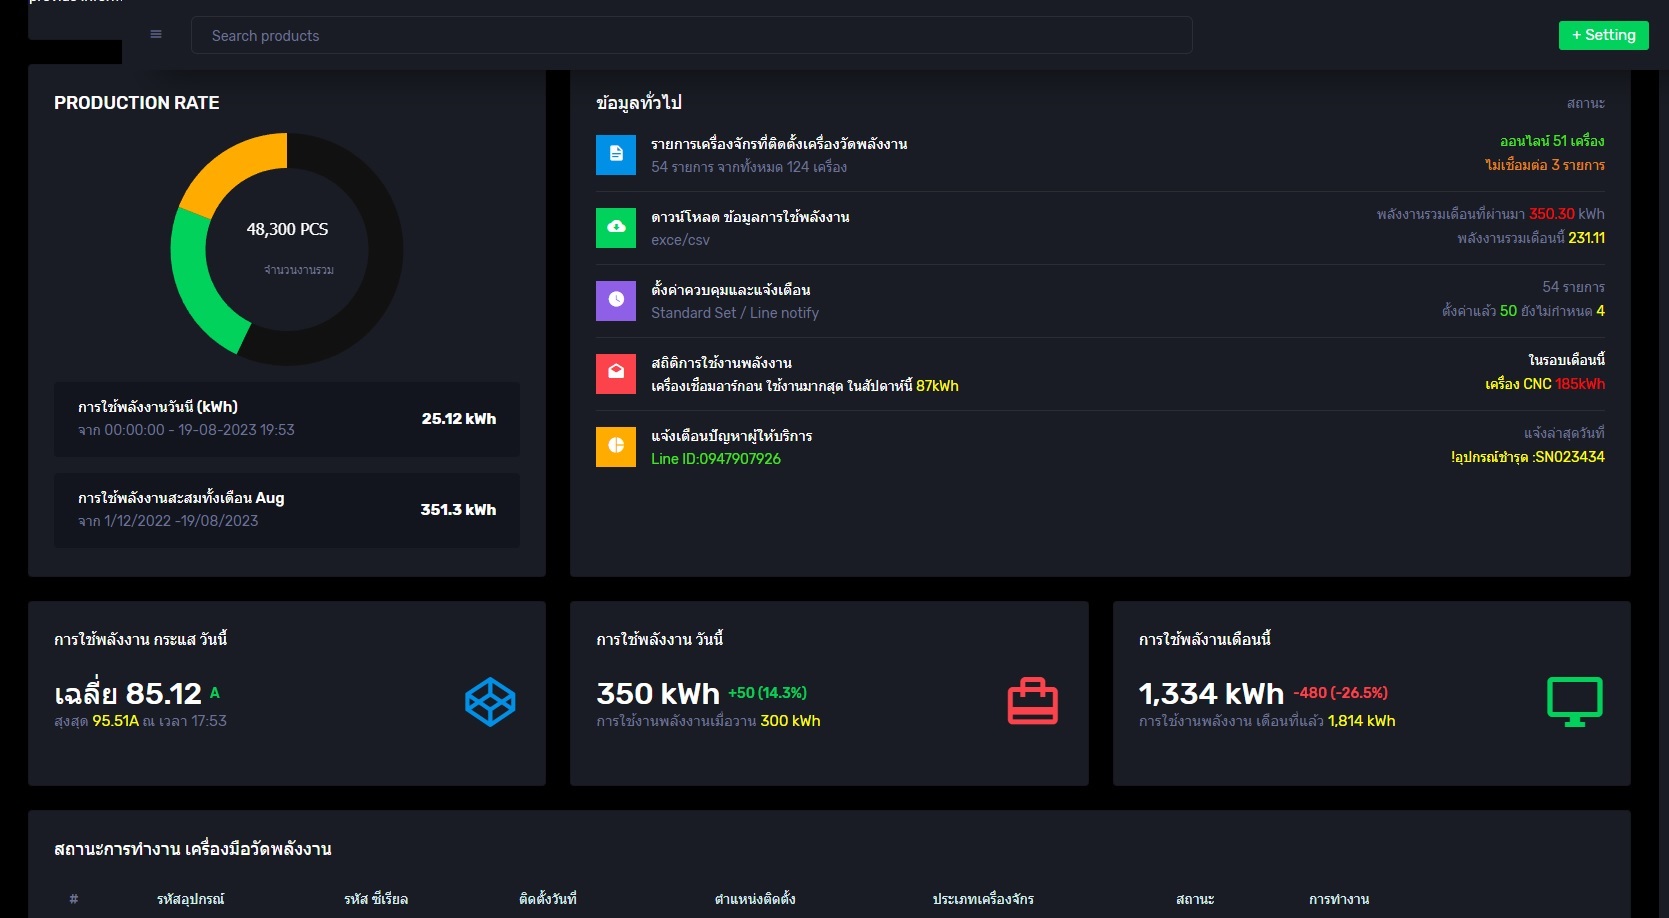The width and height of the screenshot is (1669, 918).
Task: Click the blue document icon for machine list
Action: tap(616, 155)
